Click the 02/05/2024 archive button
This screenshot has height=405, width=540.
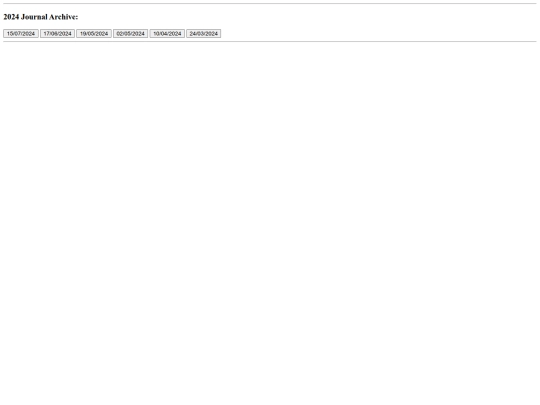(x=131, y=33)
